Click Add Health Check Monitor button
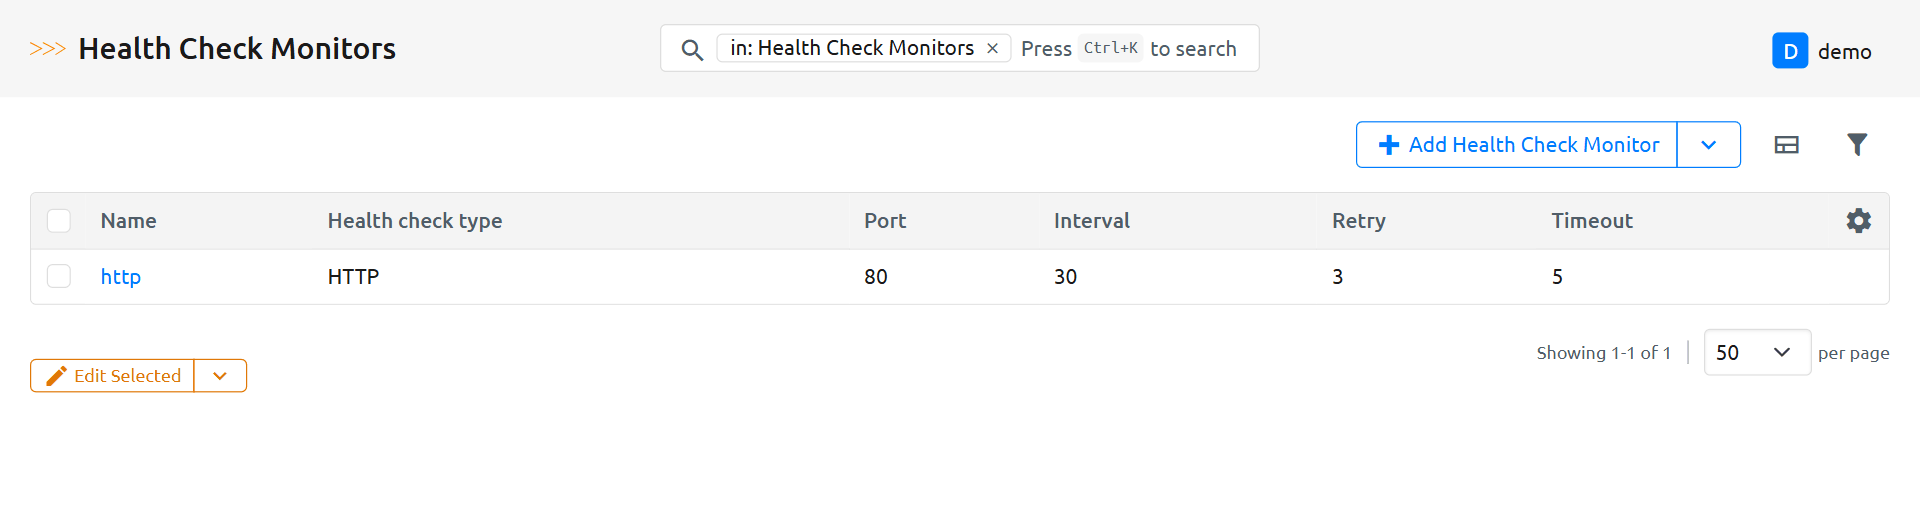The width and height of the screenshot is (1920, 525). tap(1517, 145)
